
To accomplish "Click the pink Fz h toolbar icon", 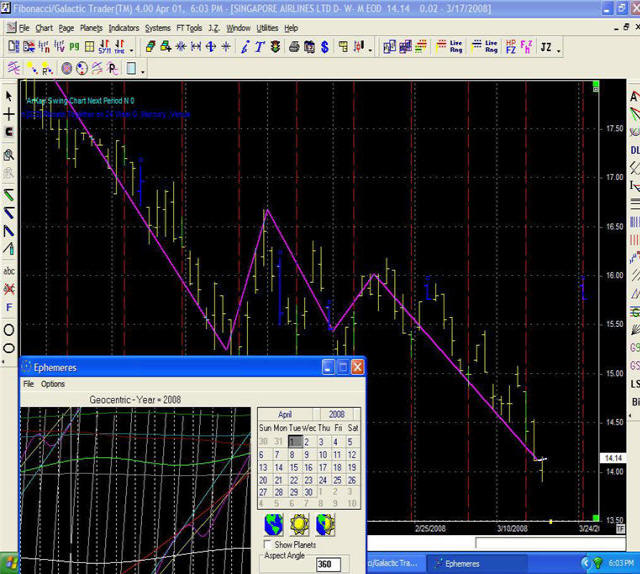I will click(526, 47).
